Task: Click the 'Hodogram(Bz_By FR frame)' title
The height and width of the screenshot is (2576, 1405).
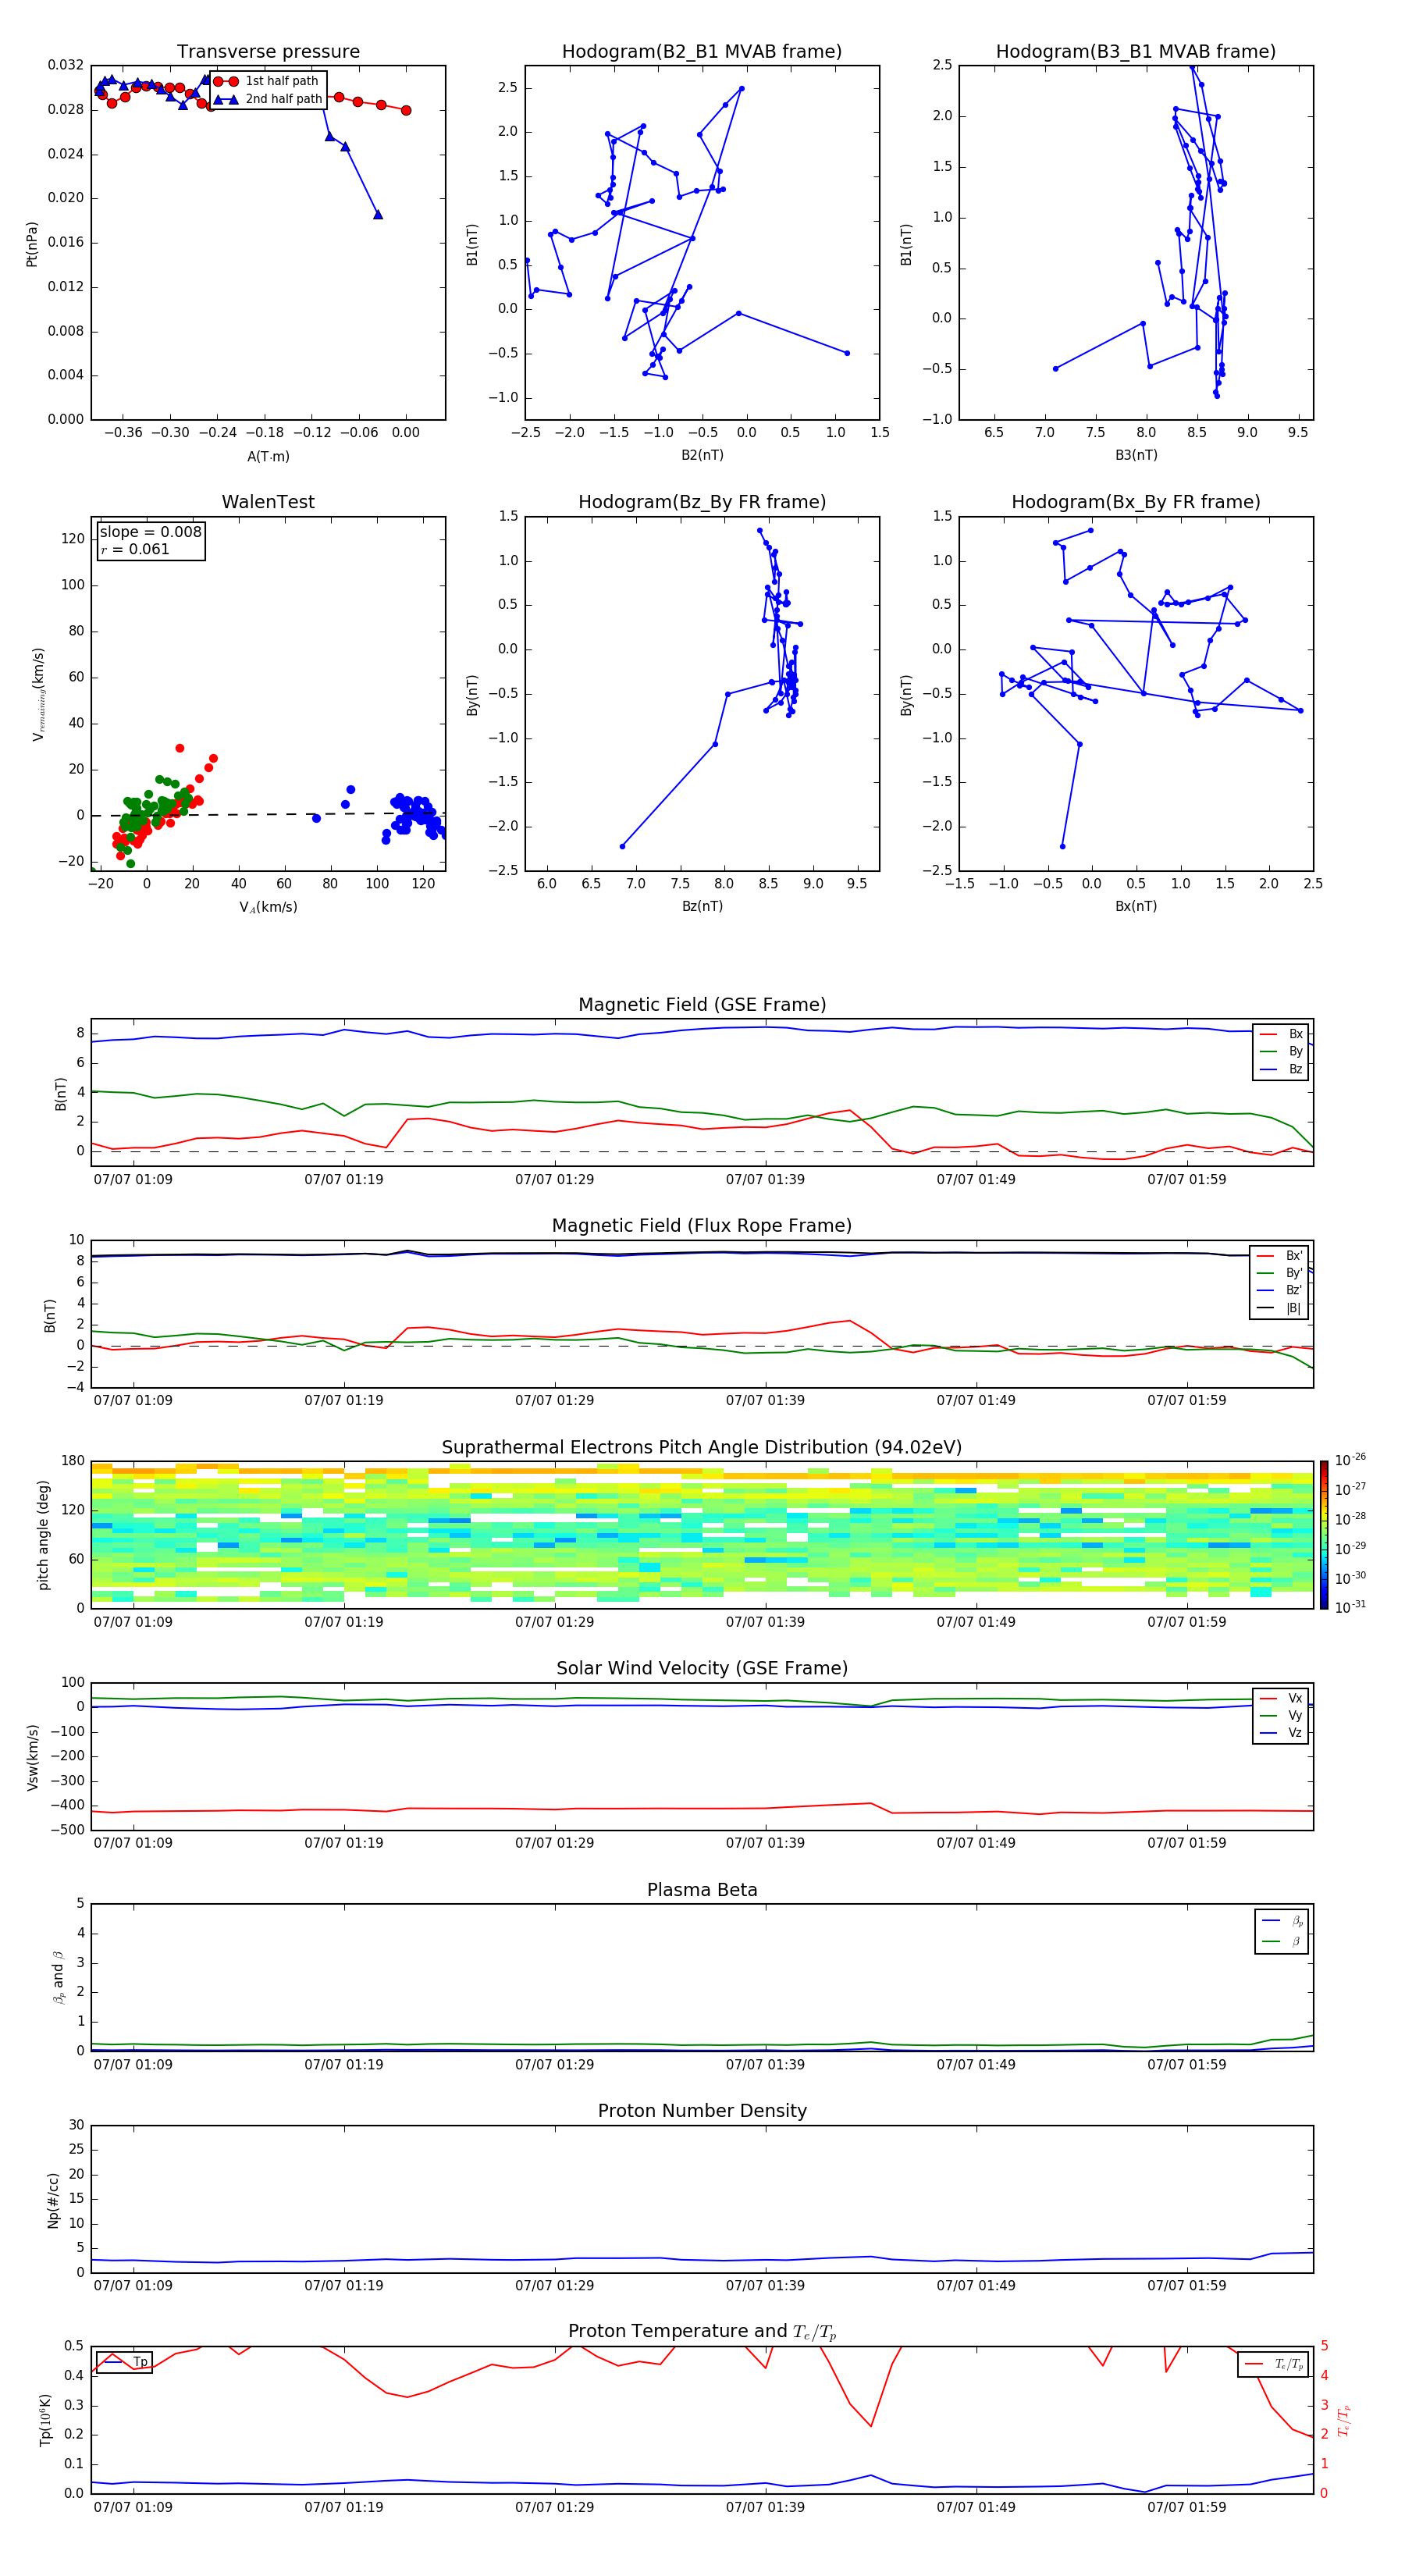Action: (702, 502)
